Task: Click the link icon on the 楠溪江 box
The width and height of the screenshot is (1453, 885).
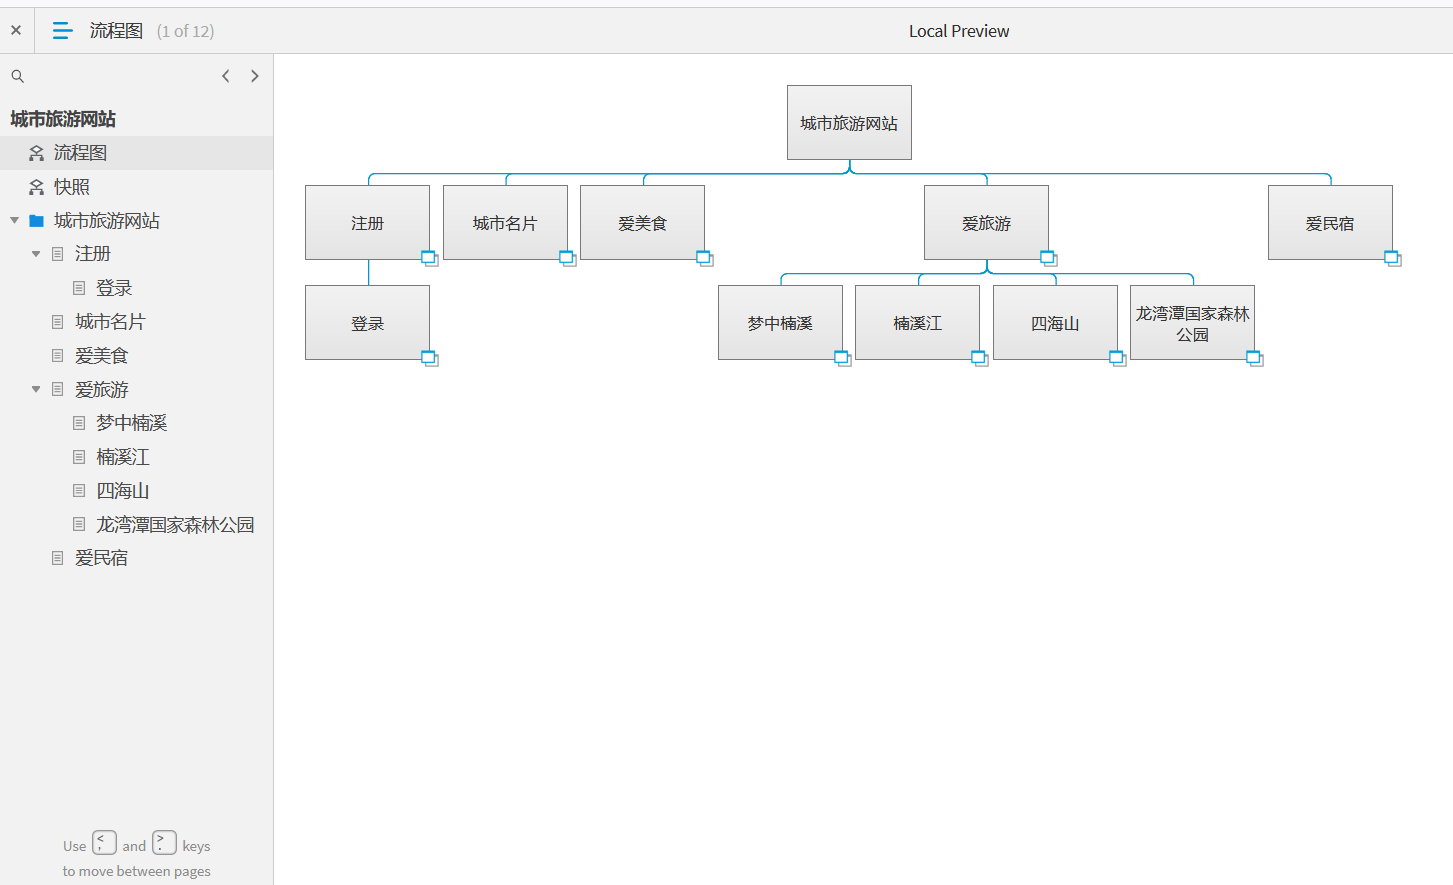Action: [980, 358]
